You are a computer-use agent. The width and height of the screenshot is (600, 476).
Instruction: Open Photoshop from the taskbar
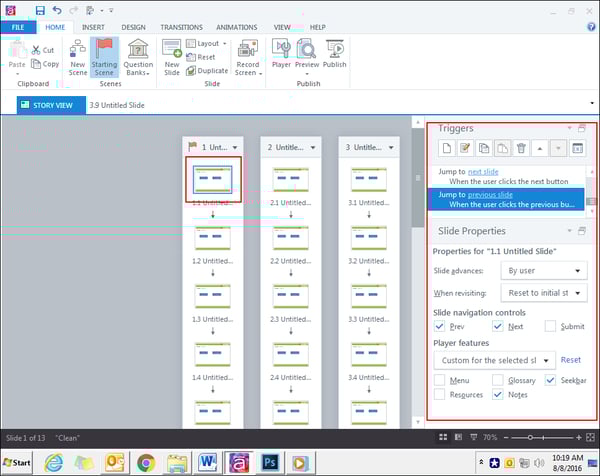270,463
